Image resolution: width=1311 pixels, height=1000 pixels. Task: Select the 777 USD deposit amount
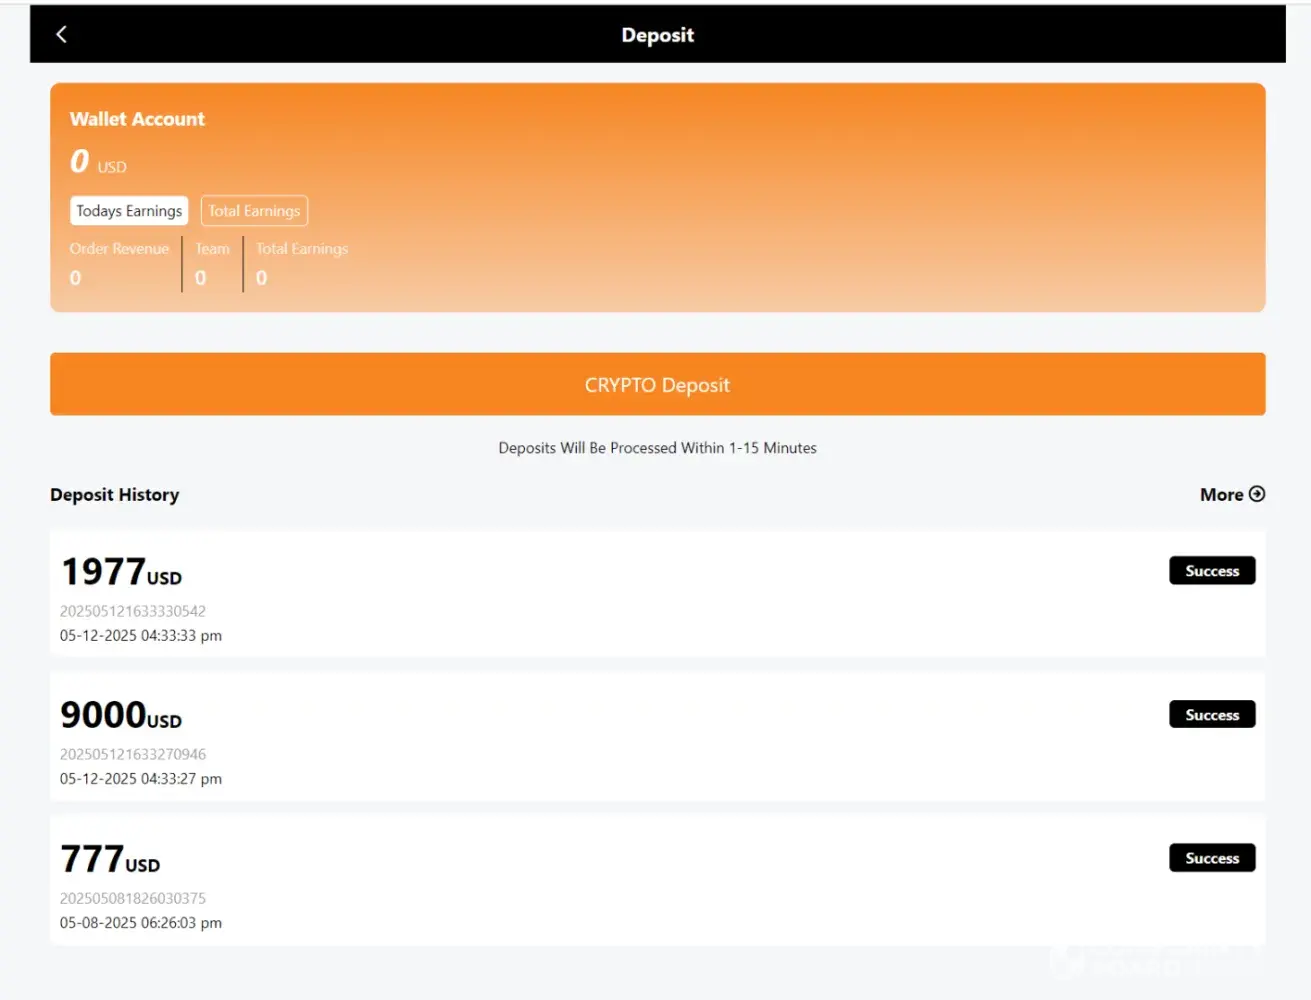pyautogui.click(x=110, y=860)
